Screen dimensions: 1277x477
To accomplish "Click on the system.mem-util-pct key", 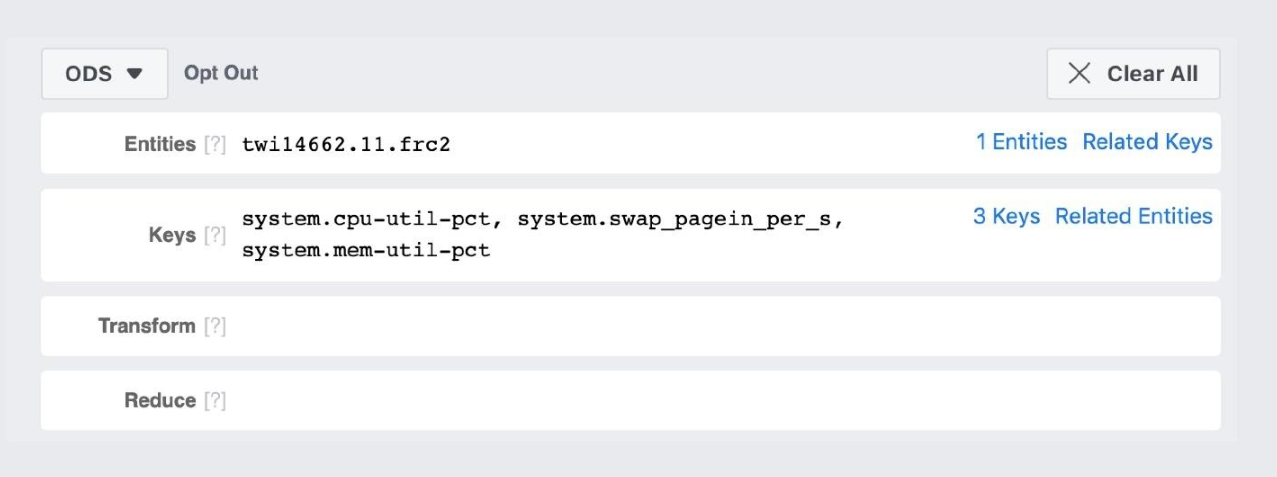I will click(x=366, y=250).
